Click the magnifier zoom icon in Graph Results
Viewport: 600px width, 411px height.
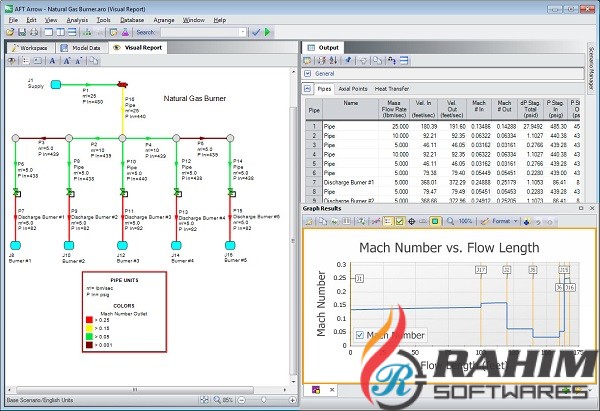(450, 221)
